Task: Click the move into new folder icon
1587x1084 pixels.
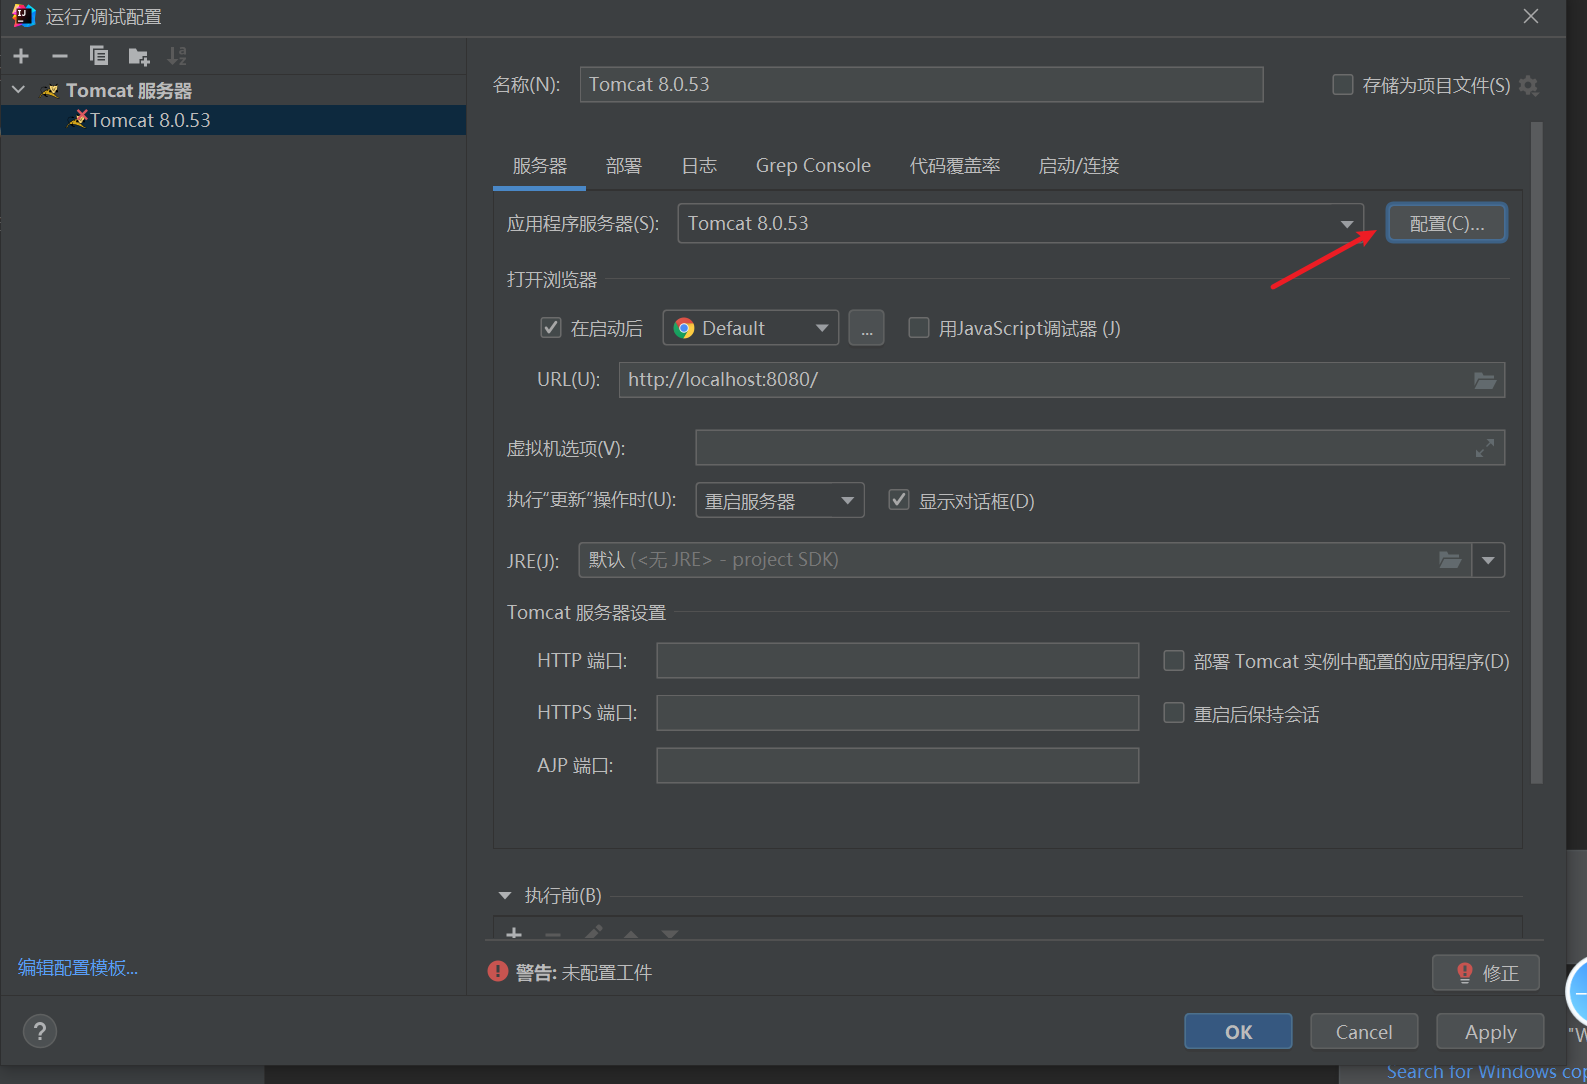Action: [x=138, y=56]
